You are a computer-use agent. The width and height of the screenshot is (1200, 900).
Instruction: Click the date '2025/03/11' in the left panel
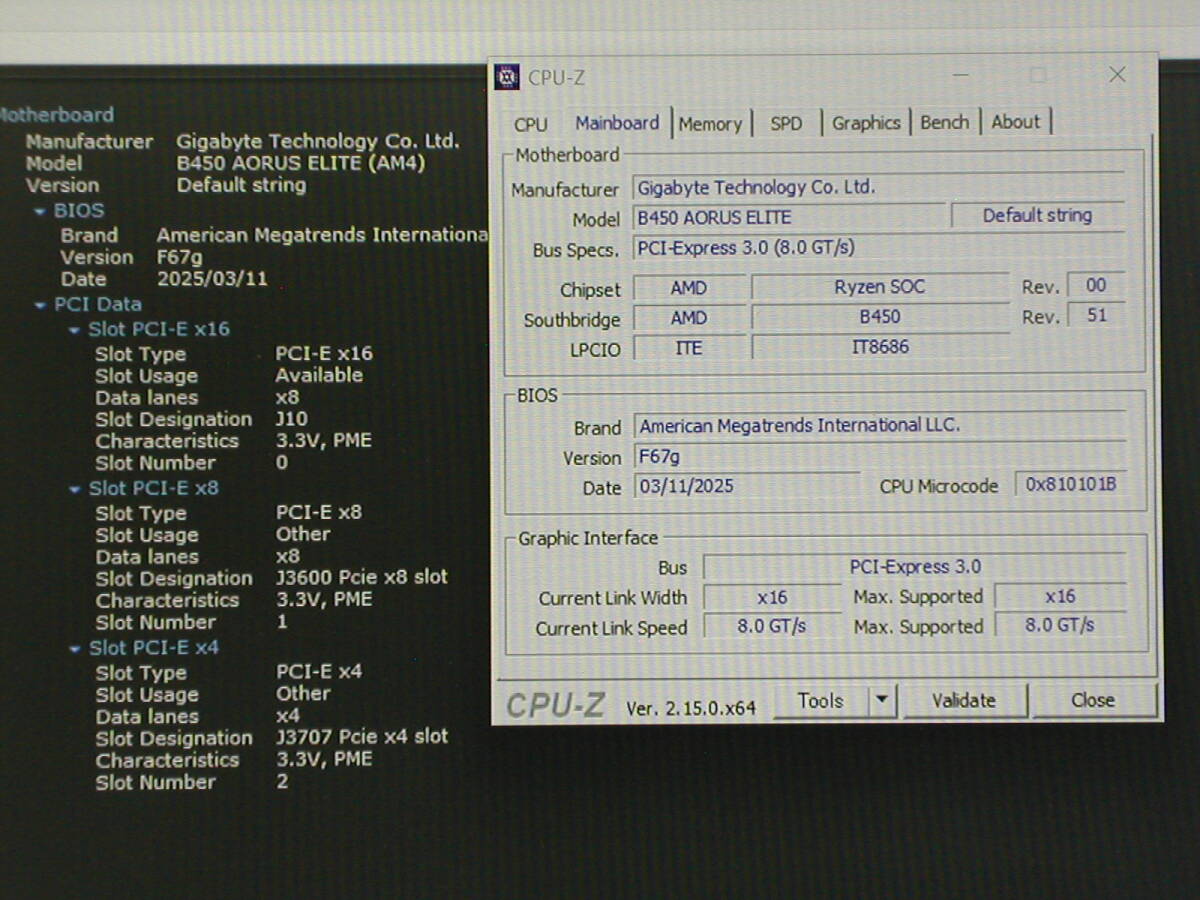pos(212,279)
